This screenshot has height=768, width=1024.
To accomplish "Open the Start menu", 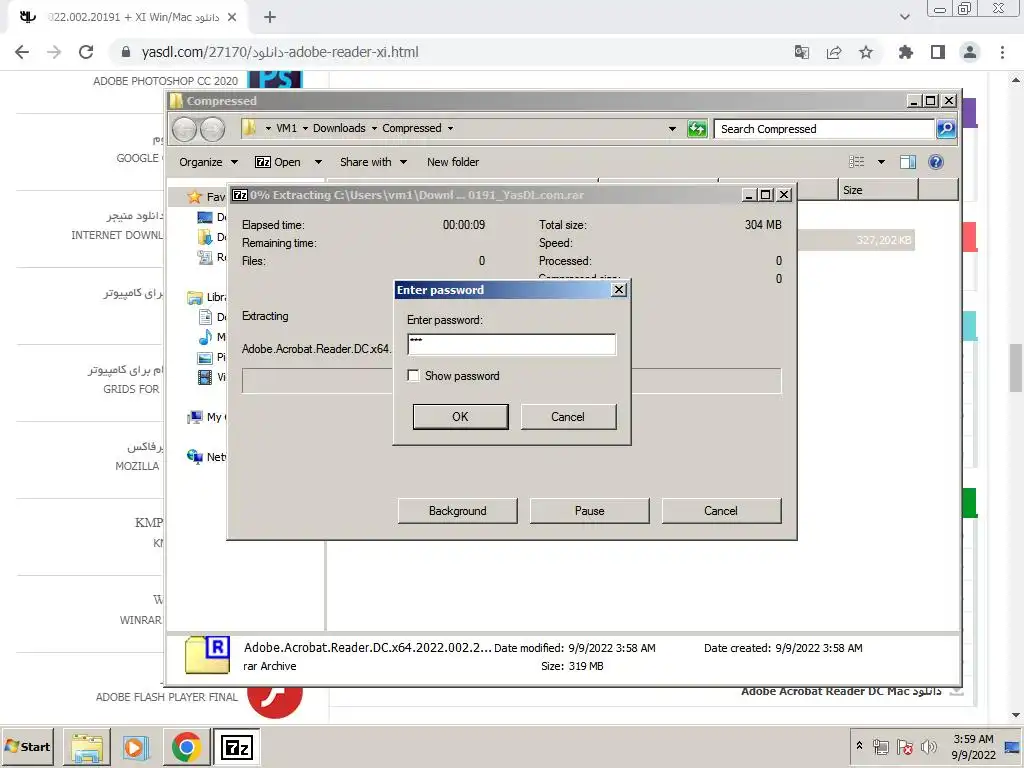I will pos(27,746).
